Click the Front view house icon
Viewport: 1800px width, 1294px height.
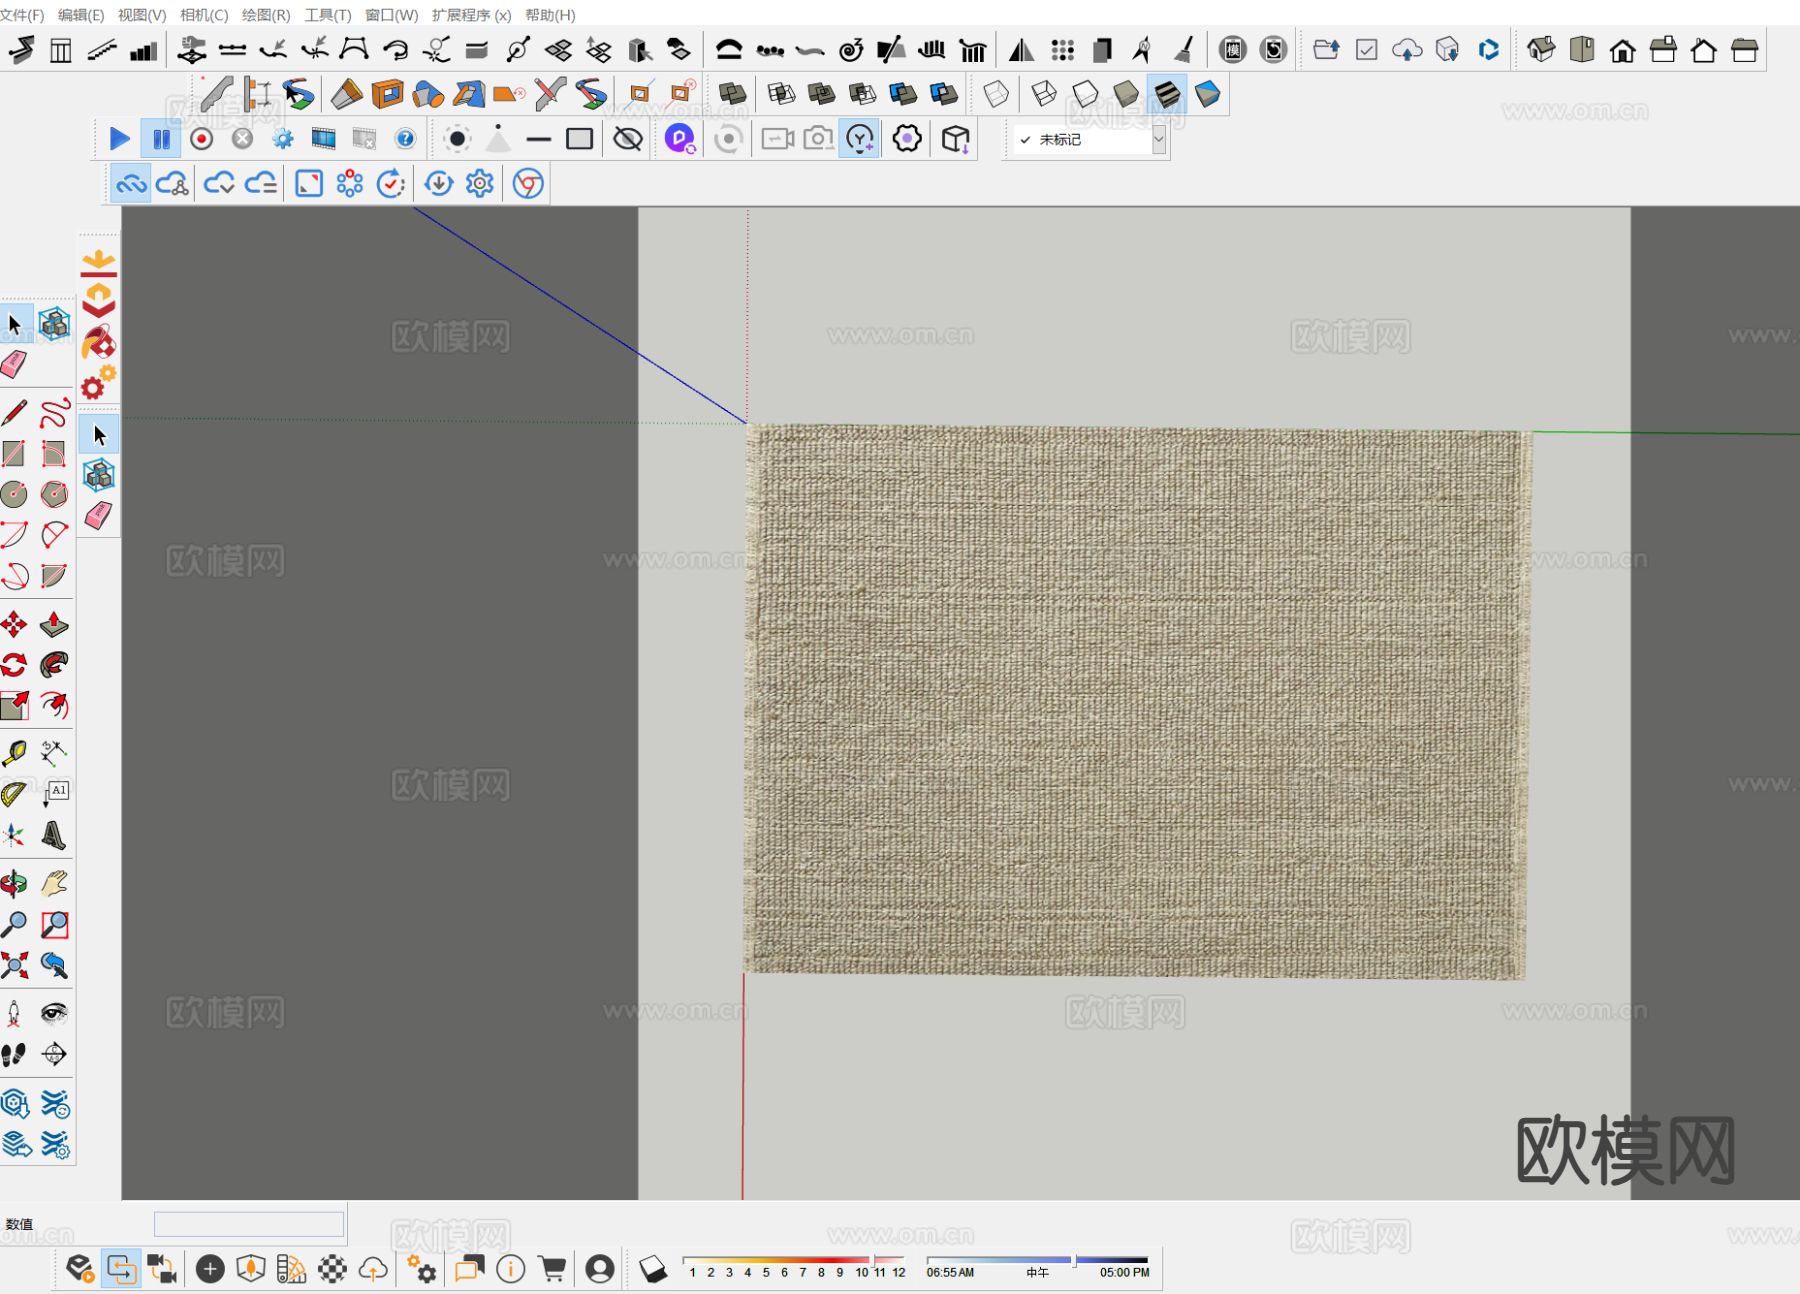pyautogui.click(x=1623, y=50)
